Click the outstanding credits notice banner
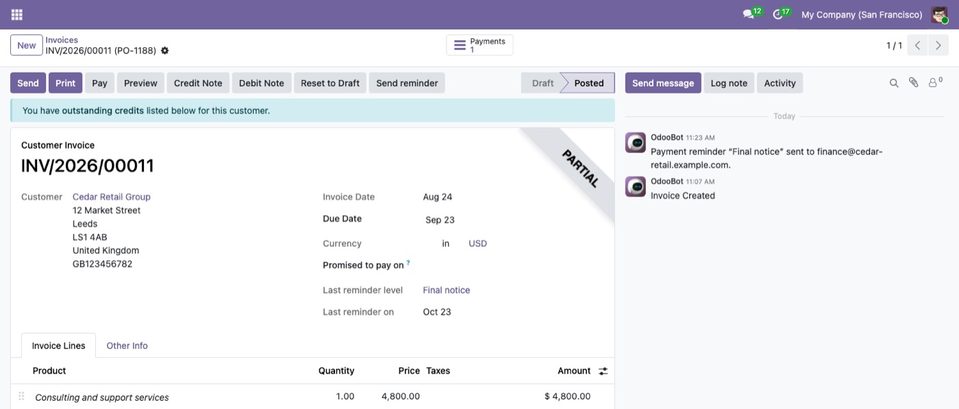 click(313, 111)
